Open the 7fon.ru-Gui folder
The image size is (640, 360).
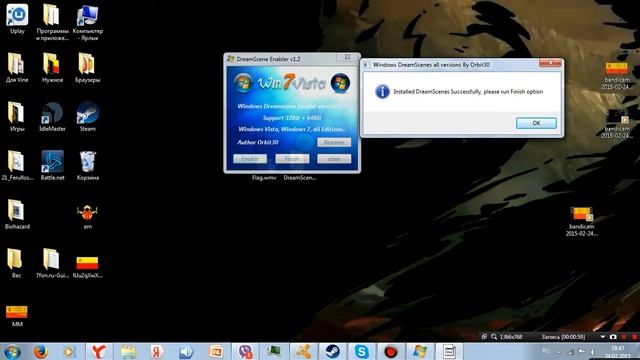pyautogui.click(x=52, y=264)
